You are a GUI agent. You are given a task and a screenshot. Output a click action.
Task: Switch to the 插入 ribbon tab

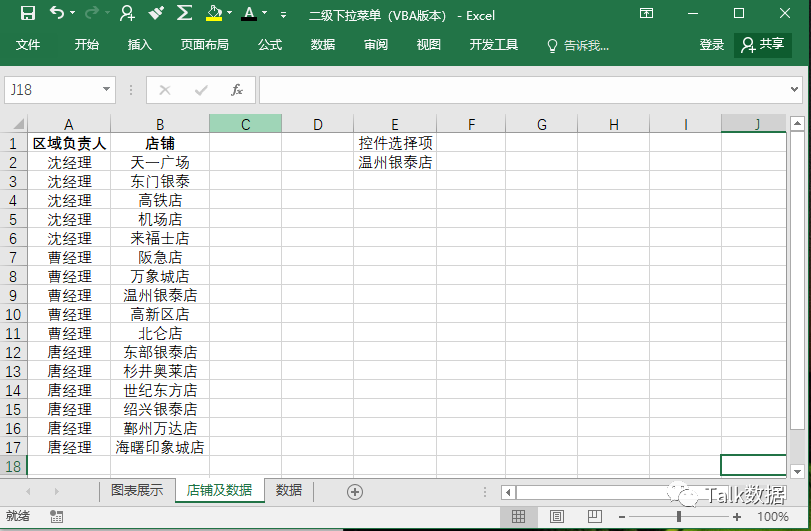tap(140, 45)
